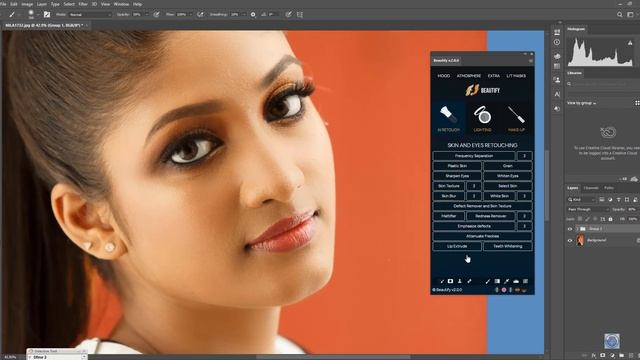Click the Frequency Separation button
The width and height of the screenshot is (640, 360).
(474, 156)
